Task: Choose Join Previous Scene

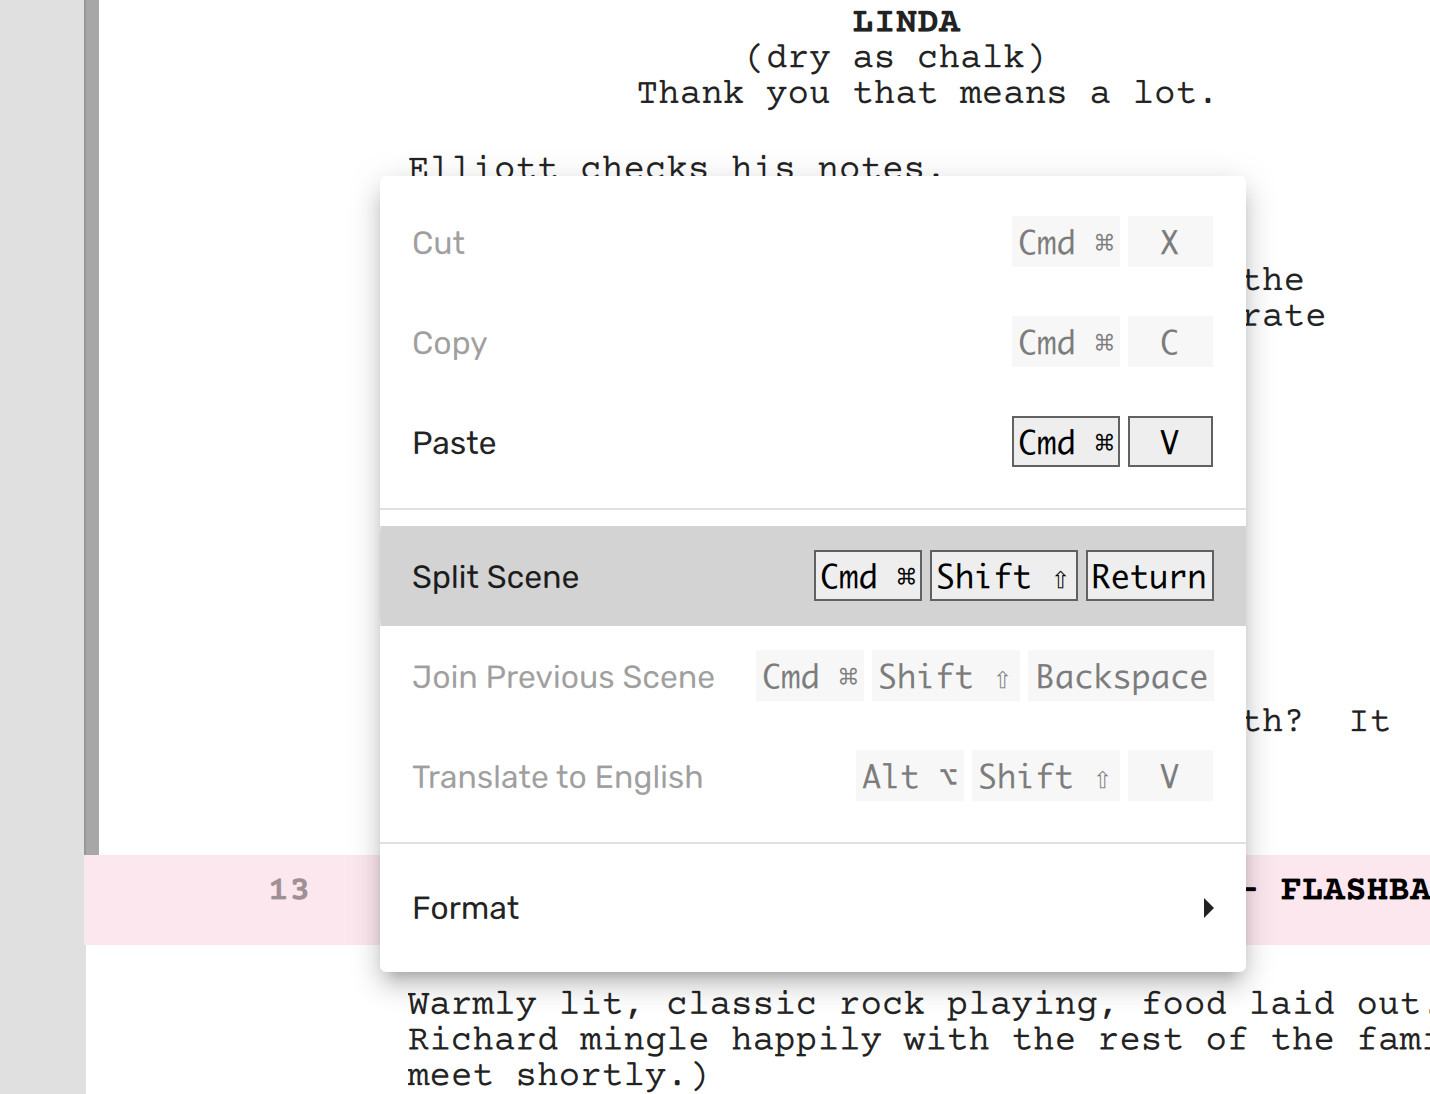Action: (x=563, y=677)
